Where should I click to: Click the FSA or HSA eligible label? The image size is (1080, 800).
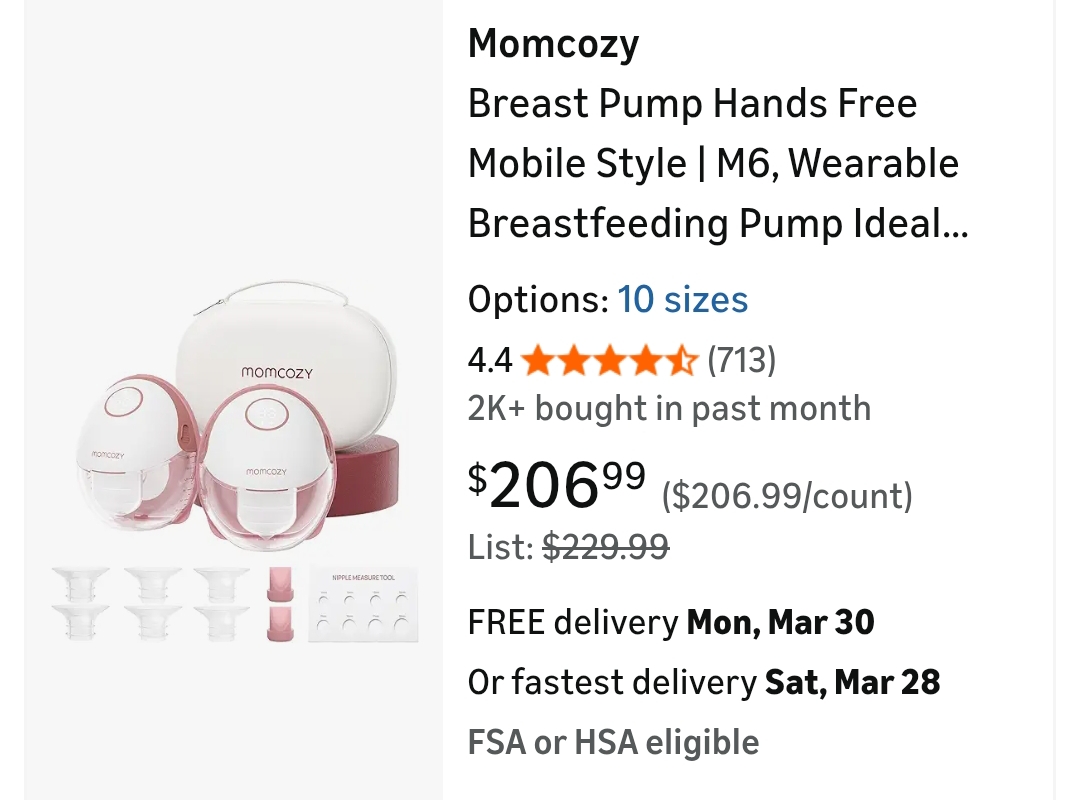[x=613, y=743]
